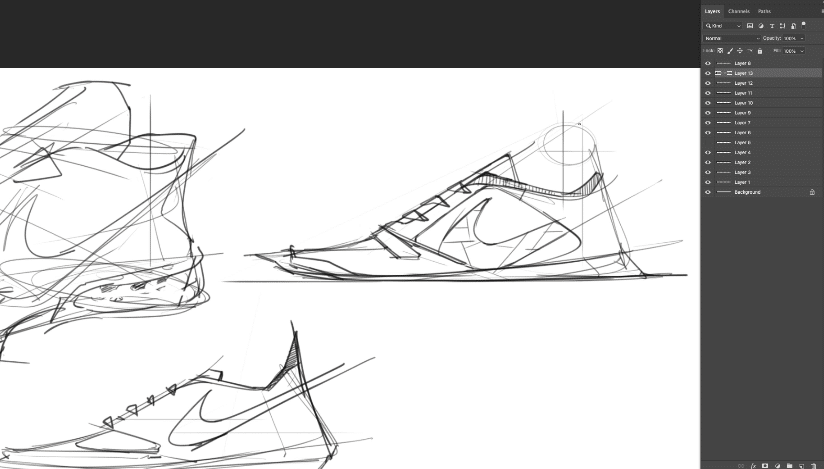824x469 pixels.
Task: Toggle visibility of Layer 4
Action: tap(708, 153)
